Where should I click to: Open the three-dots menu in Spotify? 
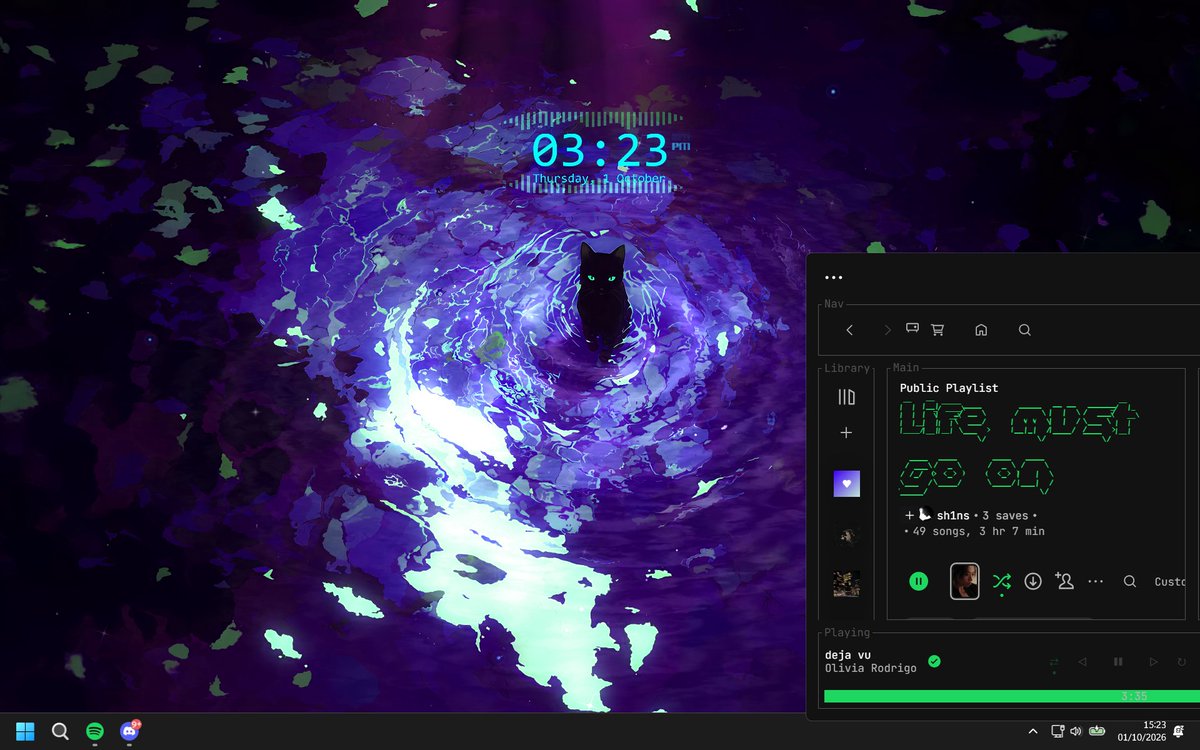click(833, 278)
